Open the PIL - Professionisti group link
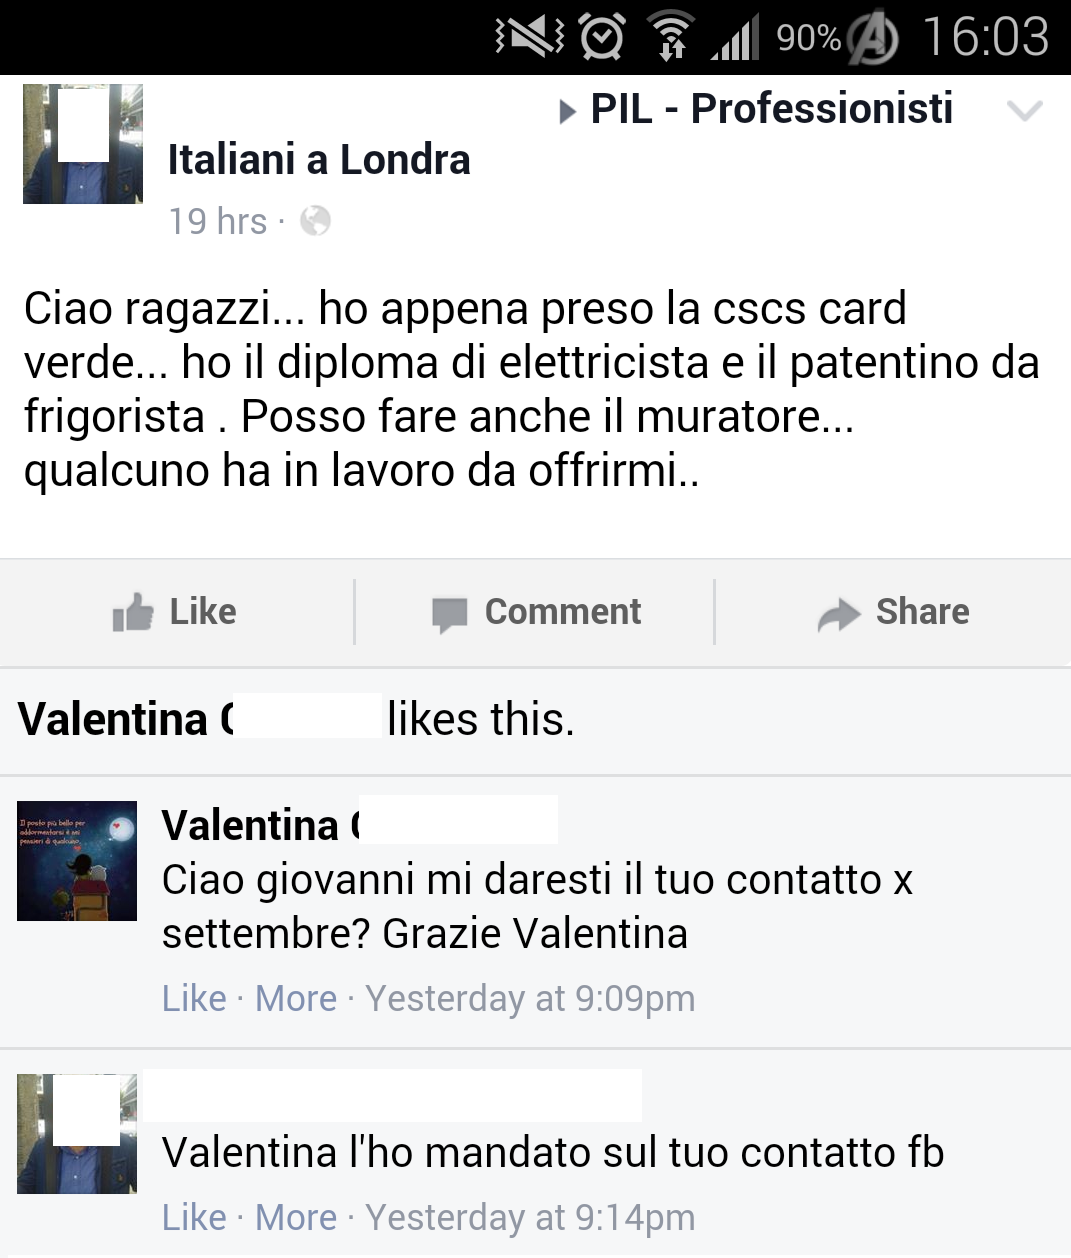1071x1258 pixels. [771, 109]
